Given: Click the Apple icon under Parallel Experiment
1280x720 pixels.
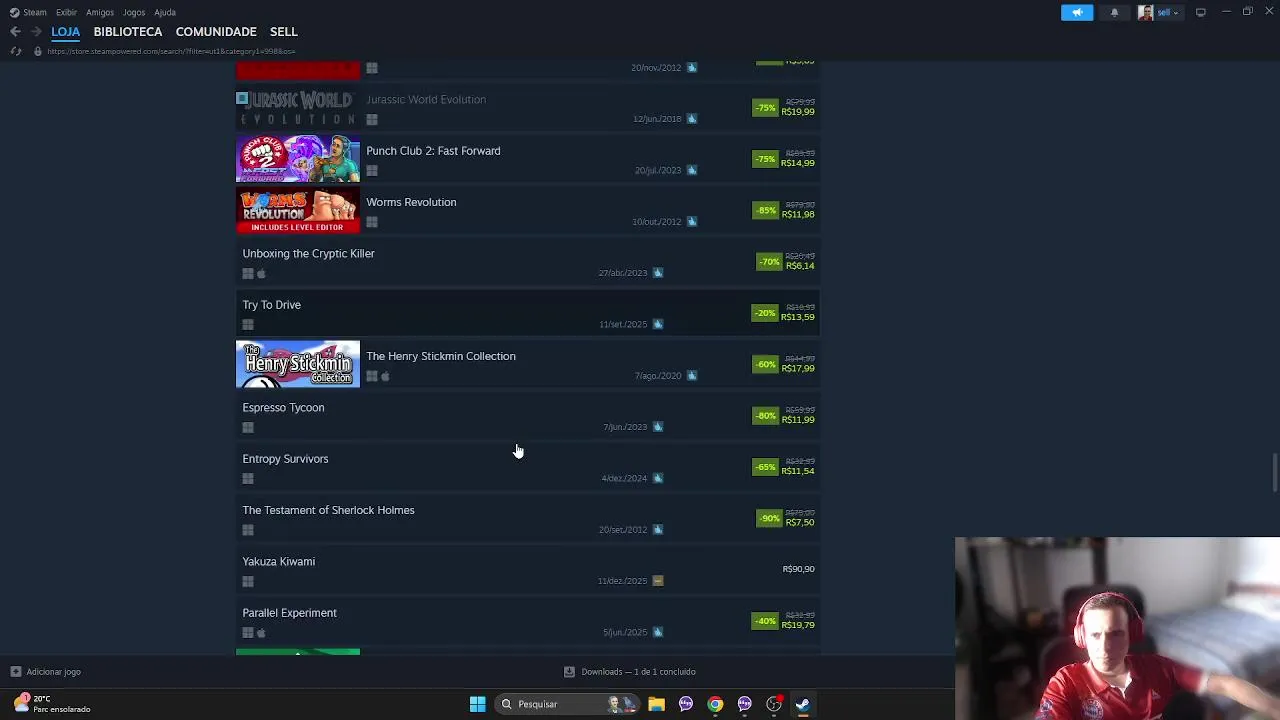Looking at the screenshot, I should pos(261,633).
